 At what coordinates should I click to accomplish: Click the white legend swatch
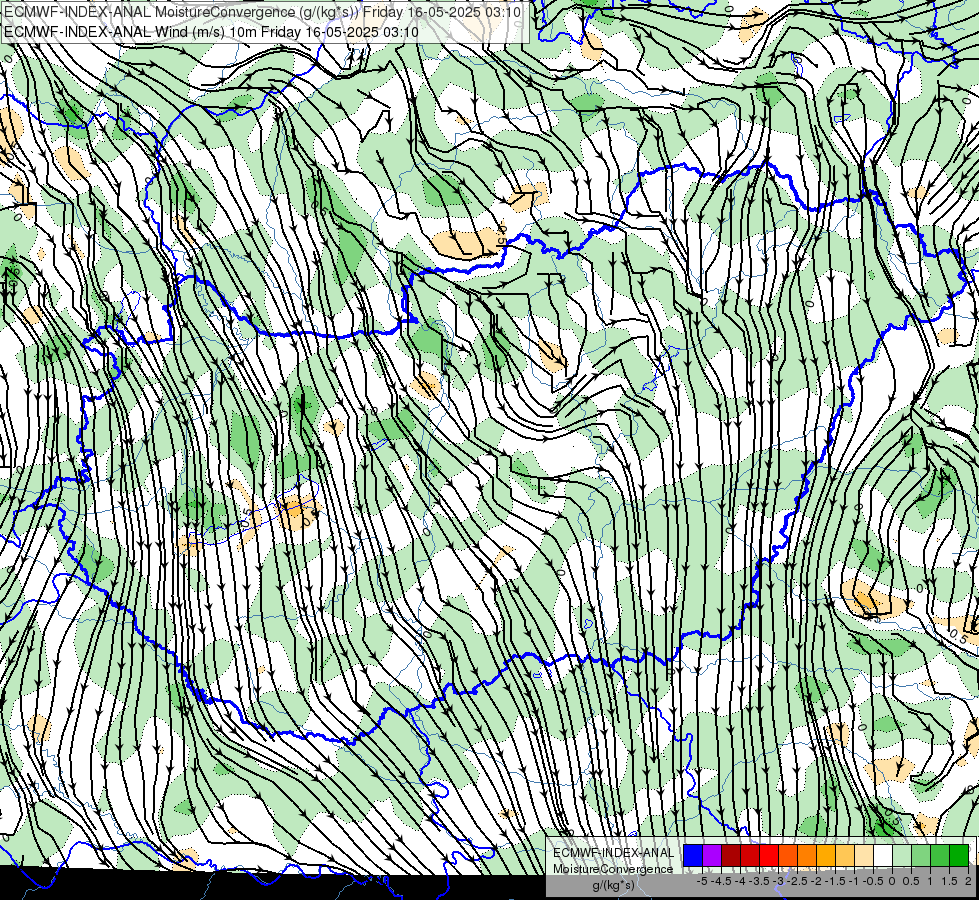[x=883, y=855]
